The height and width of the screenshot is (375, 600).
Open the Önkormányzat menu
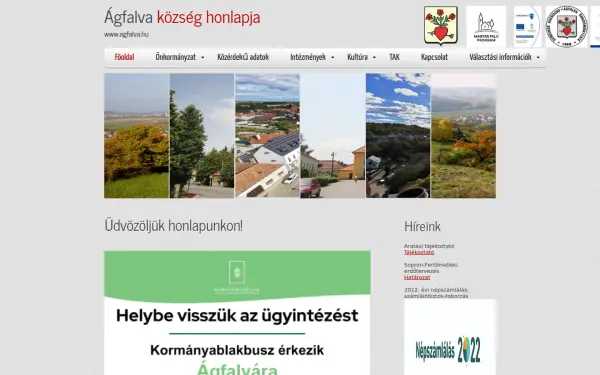[x=176, y=57]
